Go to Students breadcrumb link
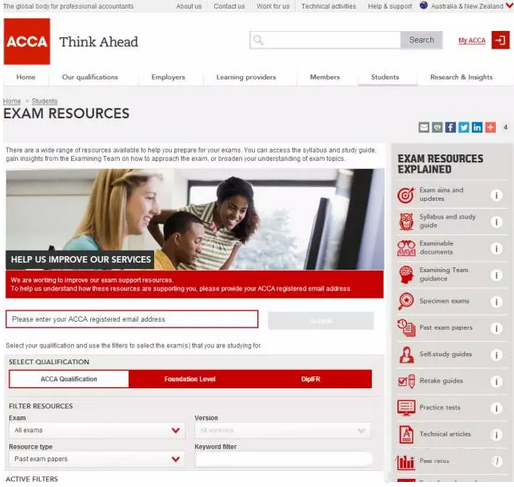The image size is (514, 487). [44, 101]
